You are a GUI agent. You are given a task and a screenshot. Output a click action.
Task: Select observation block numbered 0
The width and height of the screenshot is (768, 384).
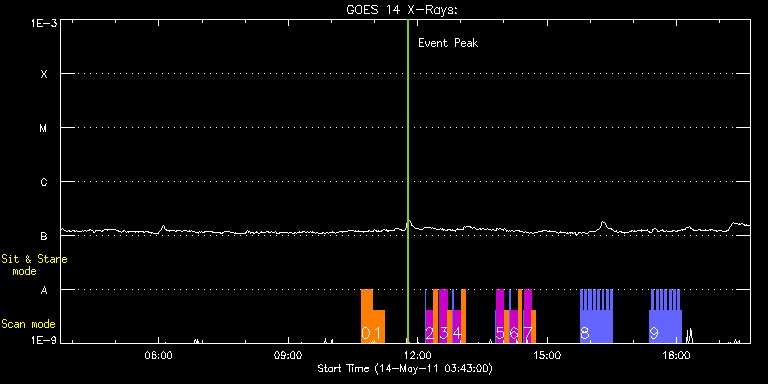367,316
